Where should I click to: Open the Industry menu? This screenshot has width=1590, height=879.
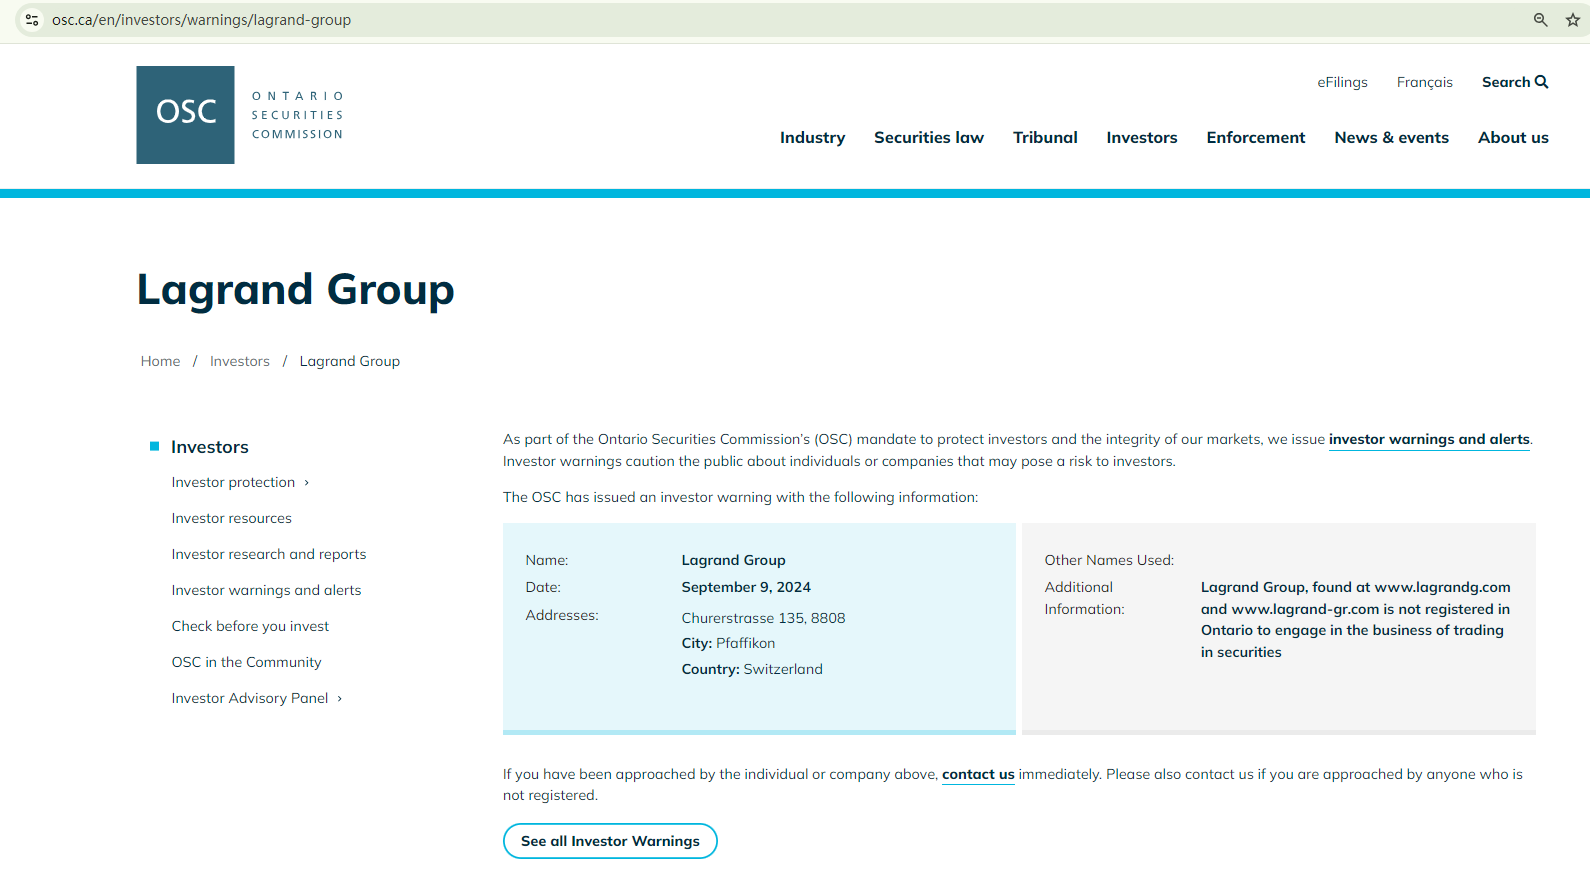(812, 138)
